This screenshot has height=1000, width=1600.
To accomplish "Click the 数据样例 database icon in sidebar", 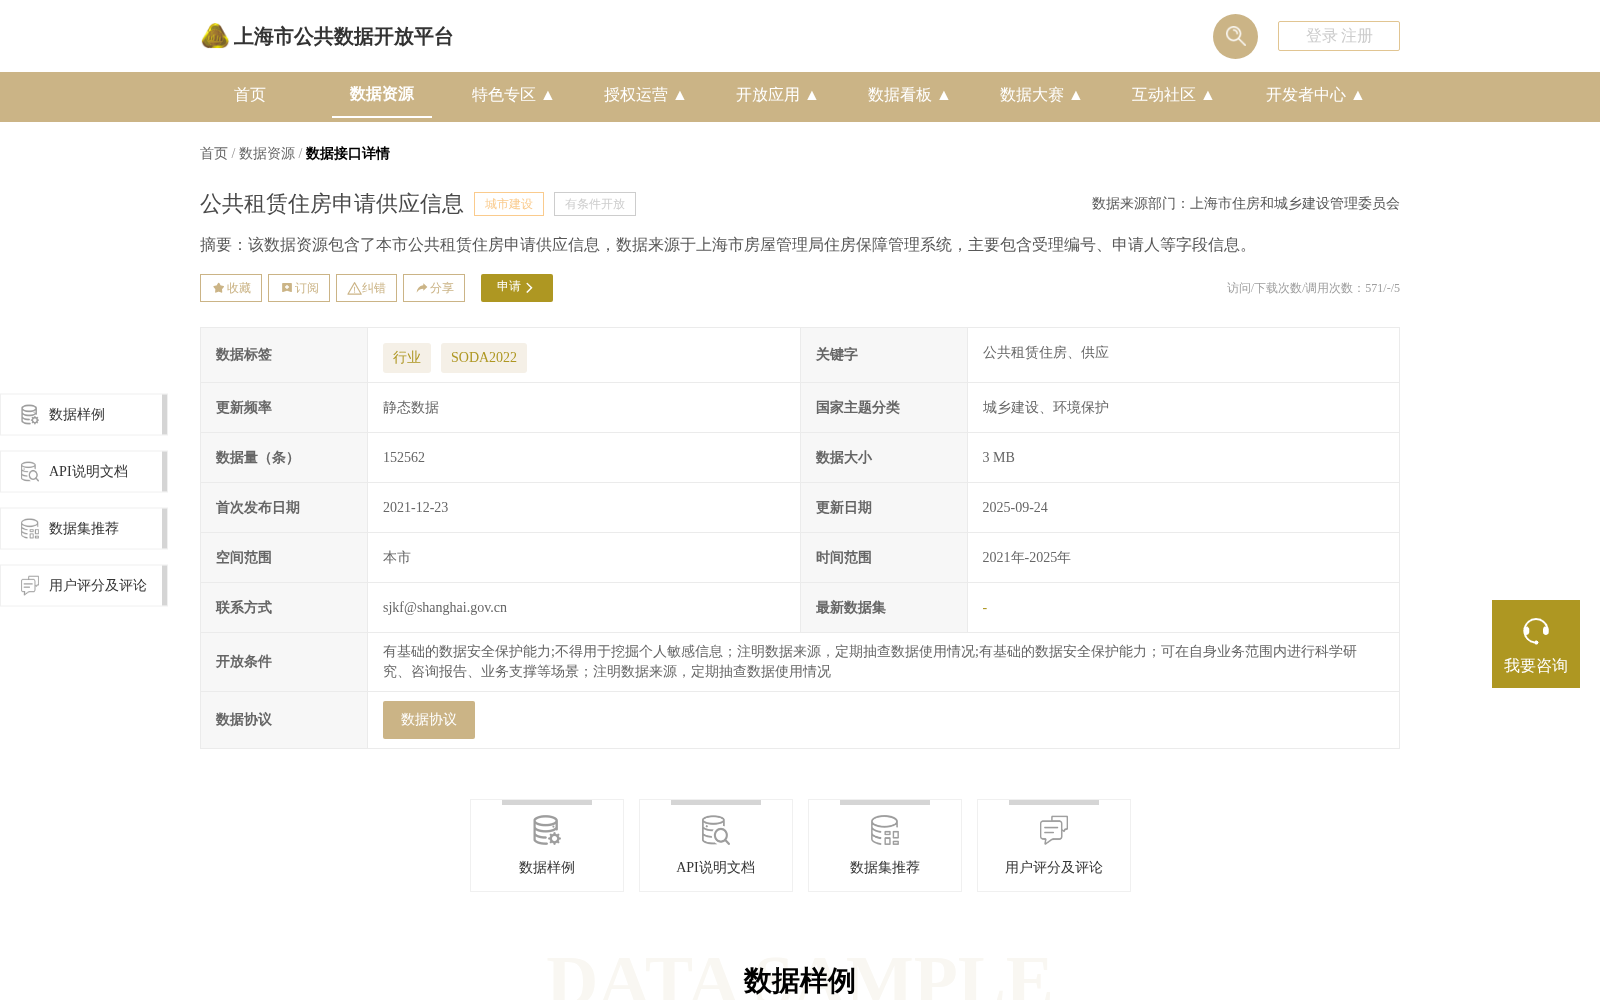I will 30,414.
